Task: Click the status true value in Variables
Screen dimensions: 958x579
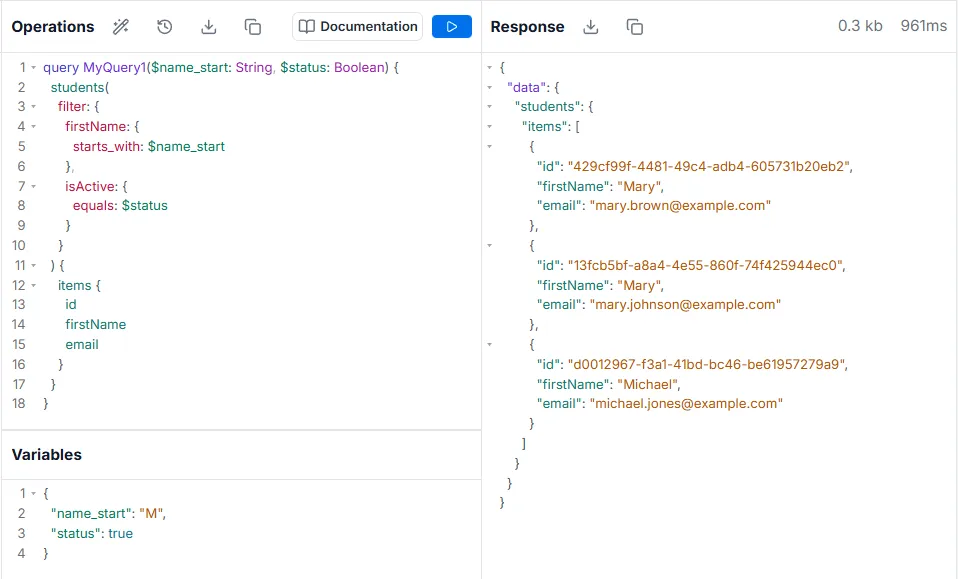Action: coord(120,534)
